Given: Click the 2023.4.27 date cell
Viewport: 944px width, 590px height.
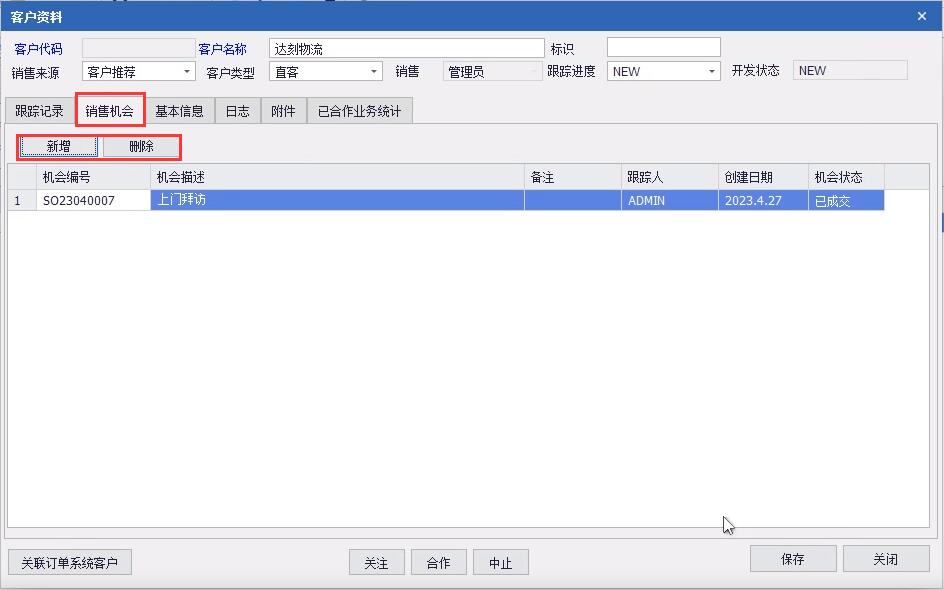Looking at the screenshot, I should [x=763, y=200].
